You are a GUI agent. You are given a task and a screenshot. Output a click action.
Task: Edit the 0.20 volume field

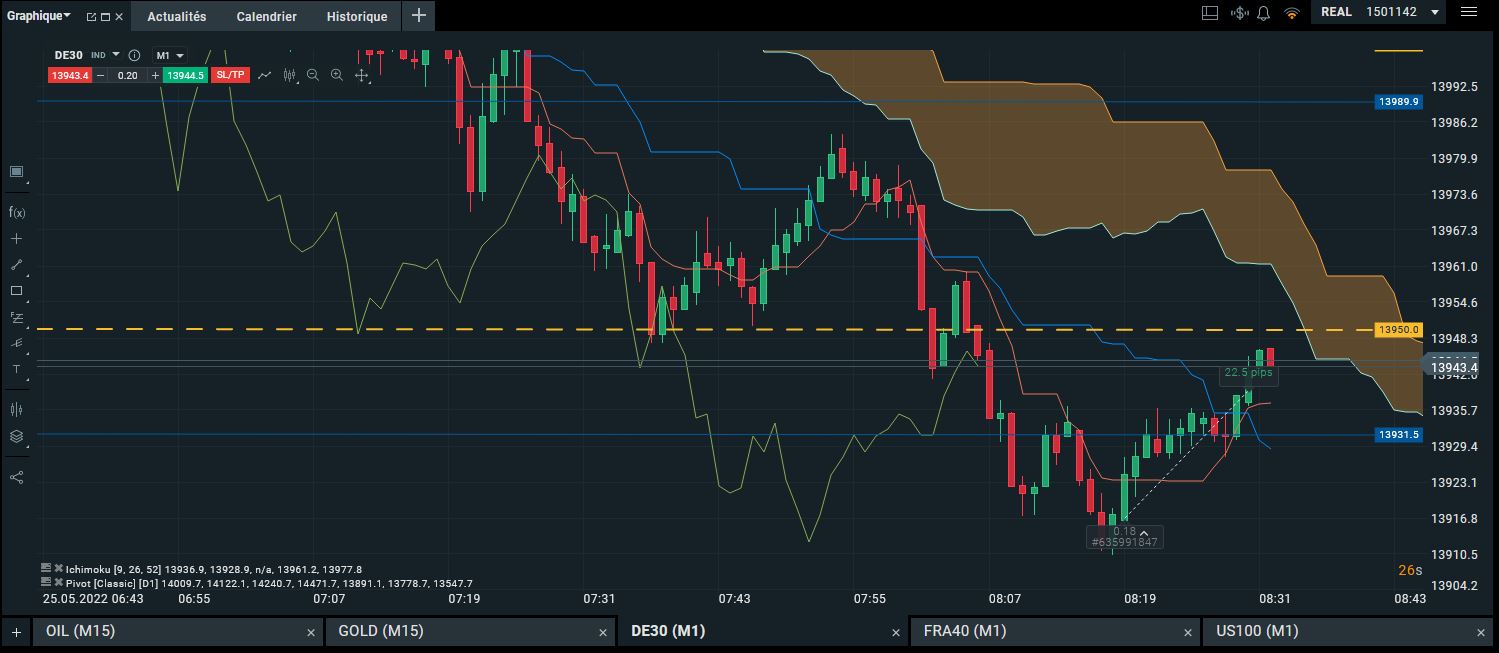point(128,75)
